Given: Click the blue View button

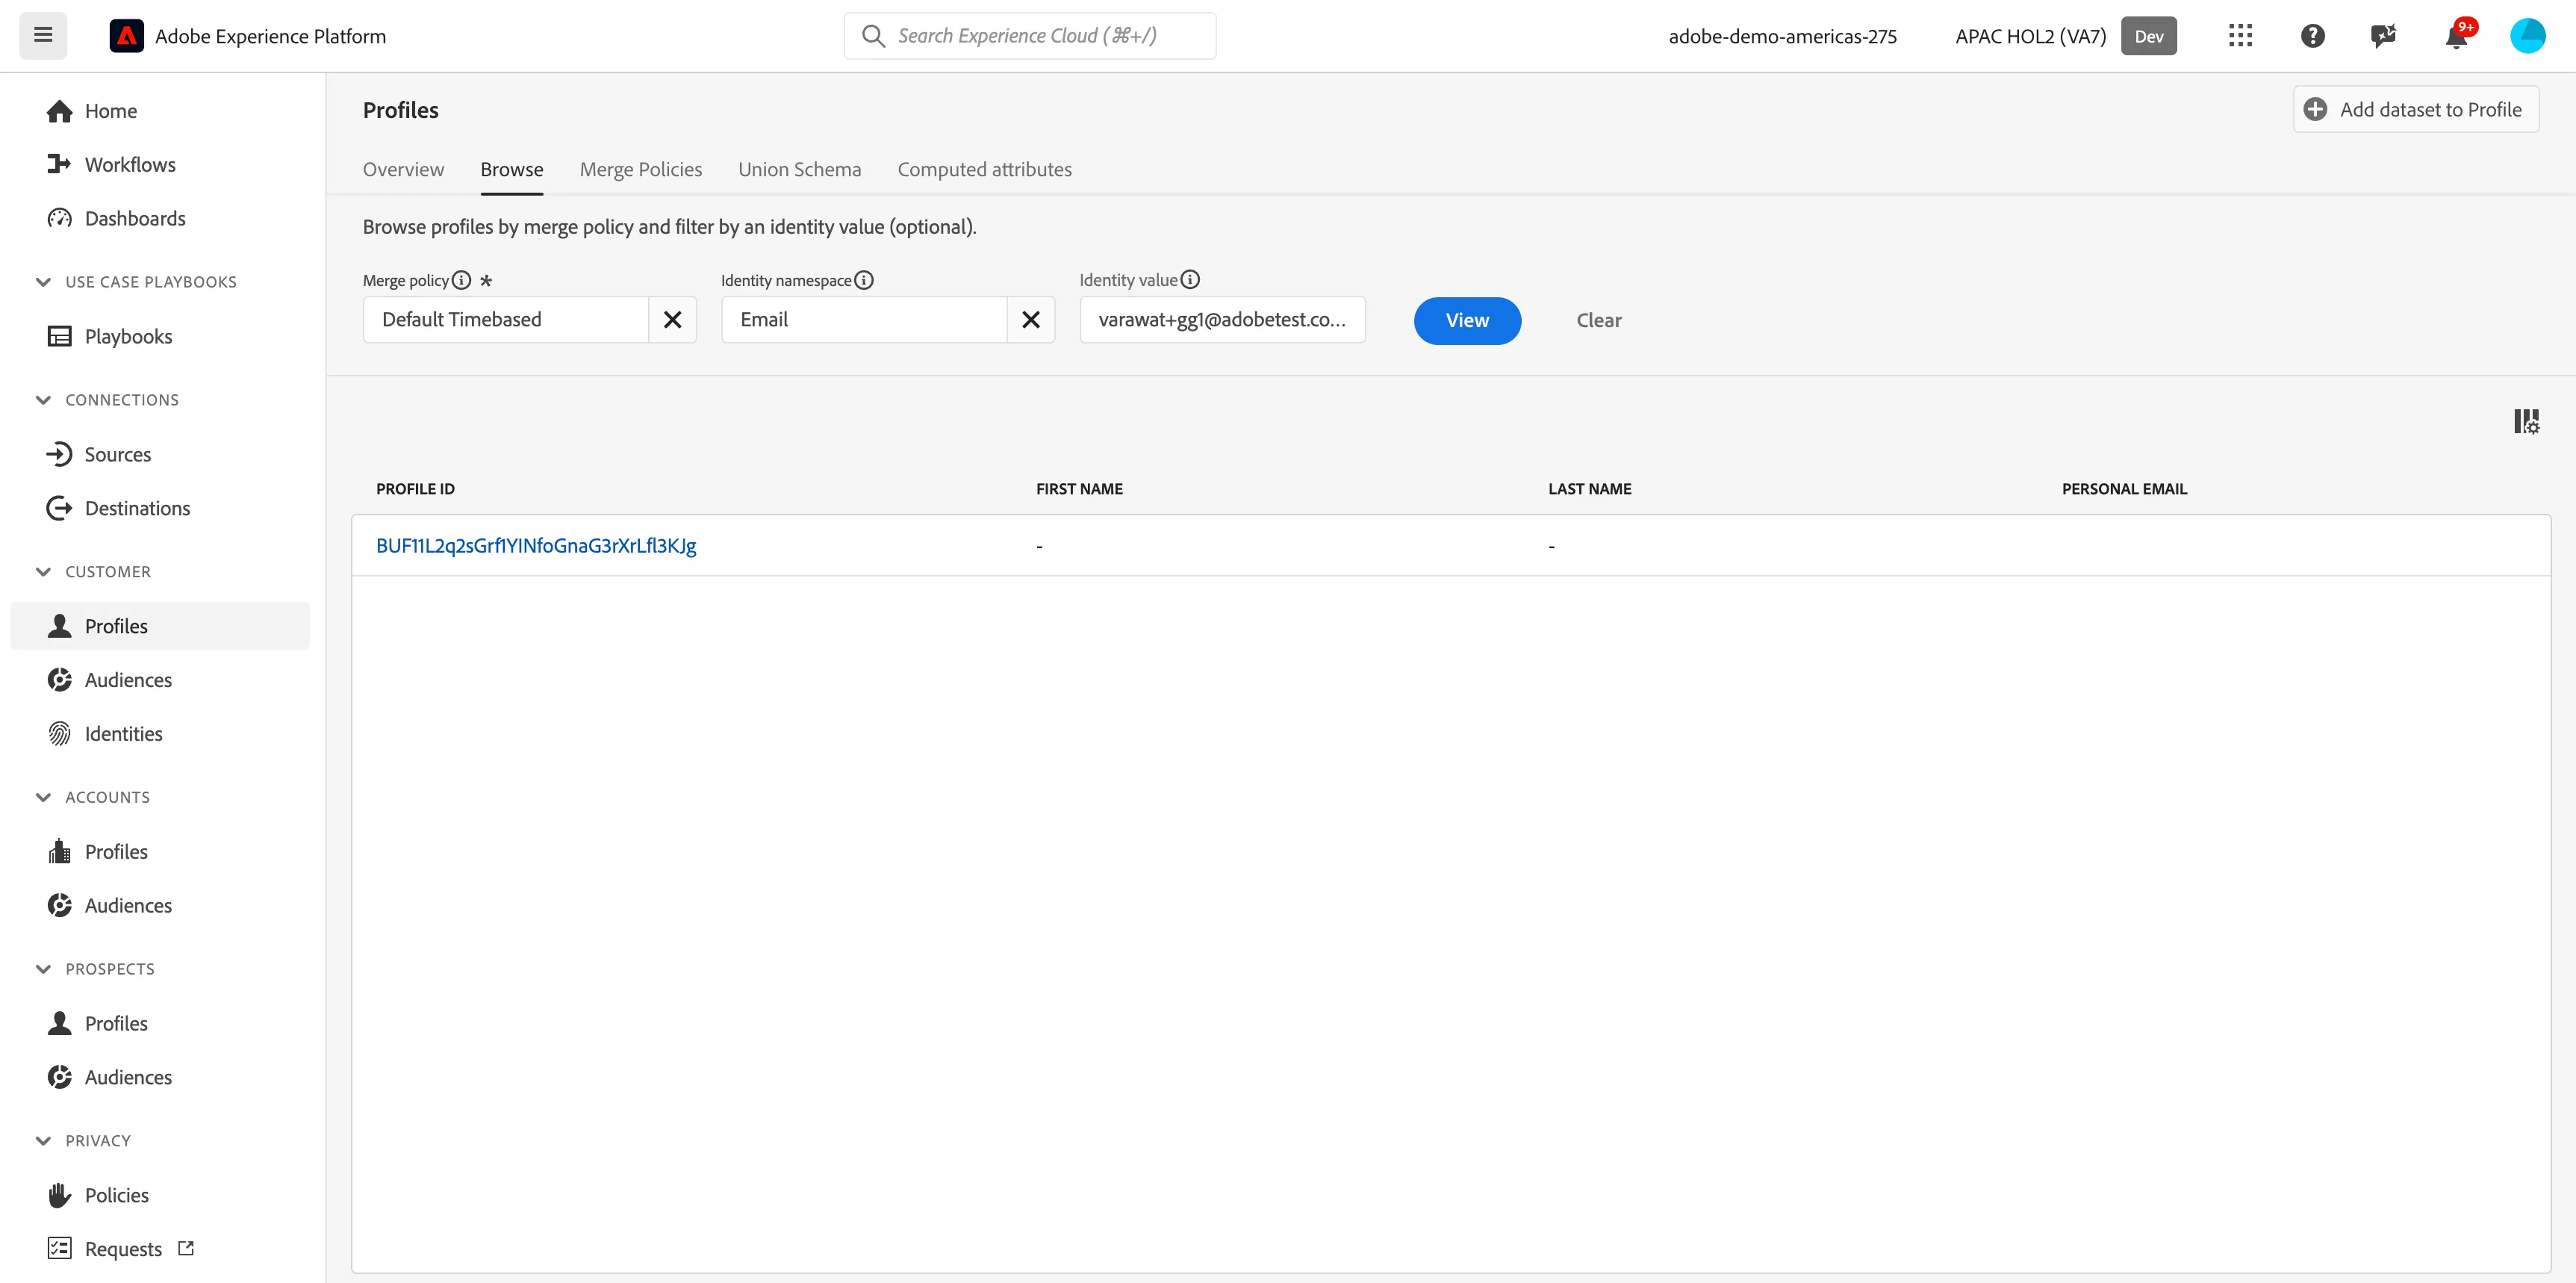Looking at the screenshot, I should (x=1467, y=321).
